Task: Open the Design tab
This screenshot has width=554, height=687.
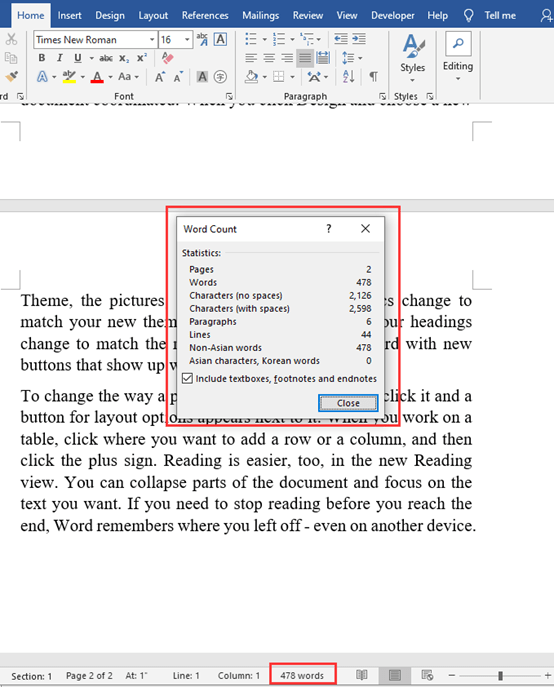Action: pos(110,15)
